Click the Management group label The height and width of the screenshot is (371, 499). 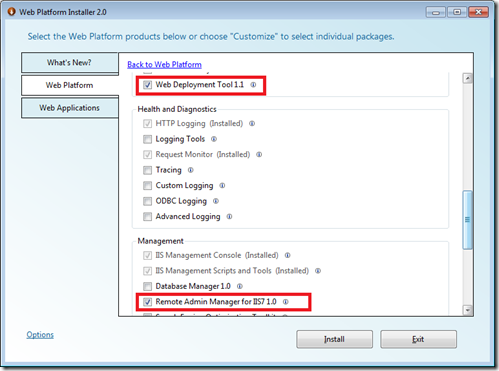click(x=161, y=241)
